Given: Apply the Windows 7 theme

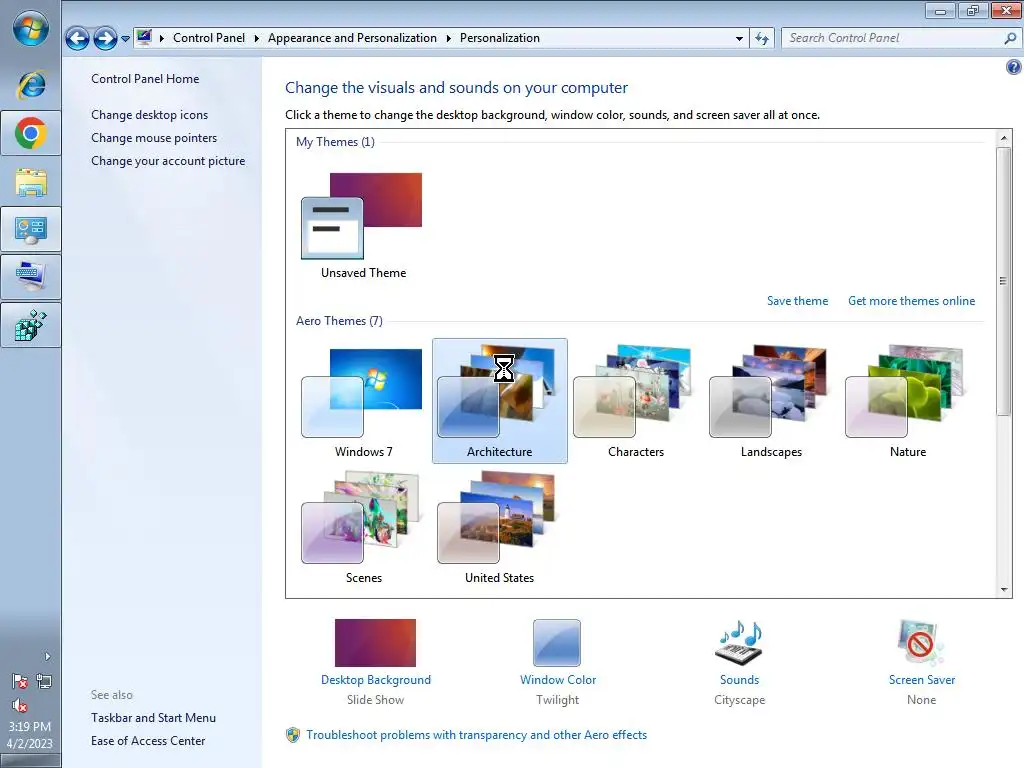Looking at the screenshot, I should tap(363, 401).
